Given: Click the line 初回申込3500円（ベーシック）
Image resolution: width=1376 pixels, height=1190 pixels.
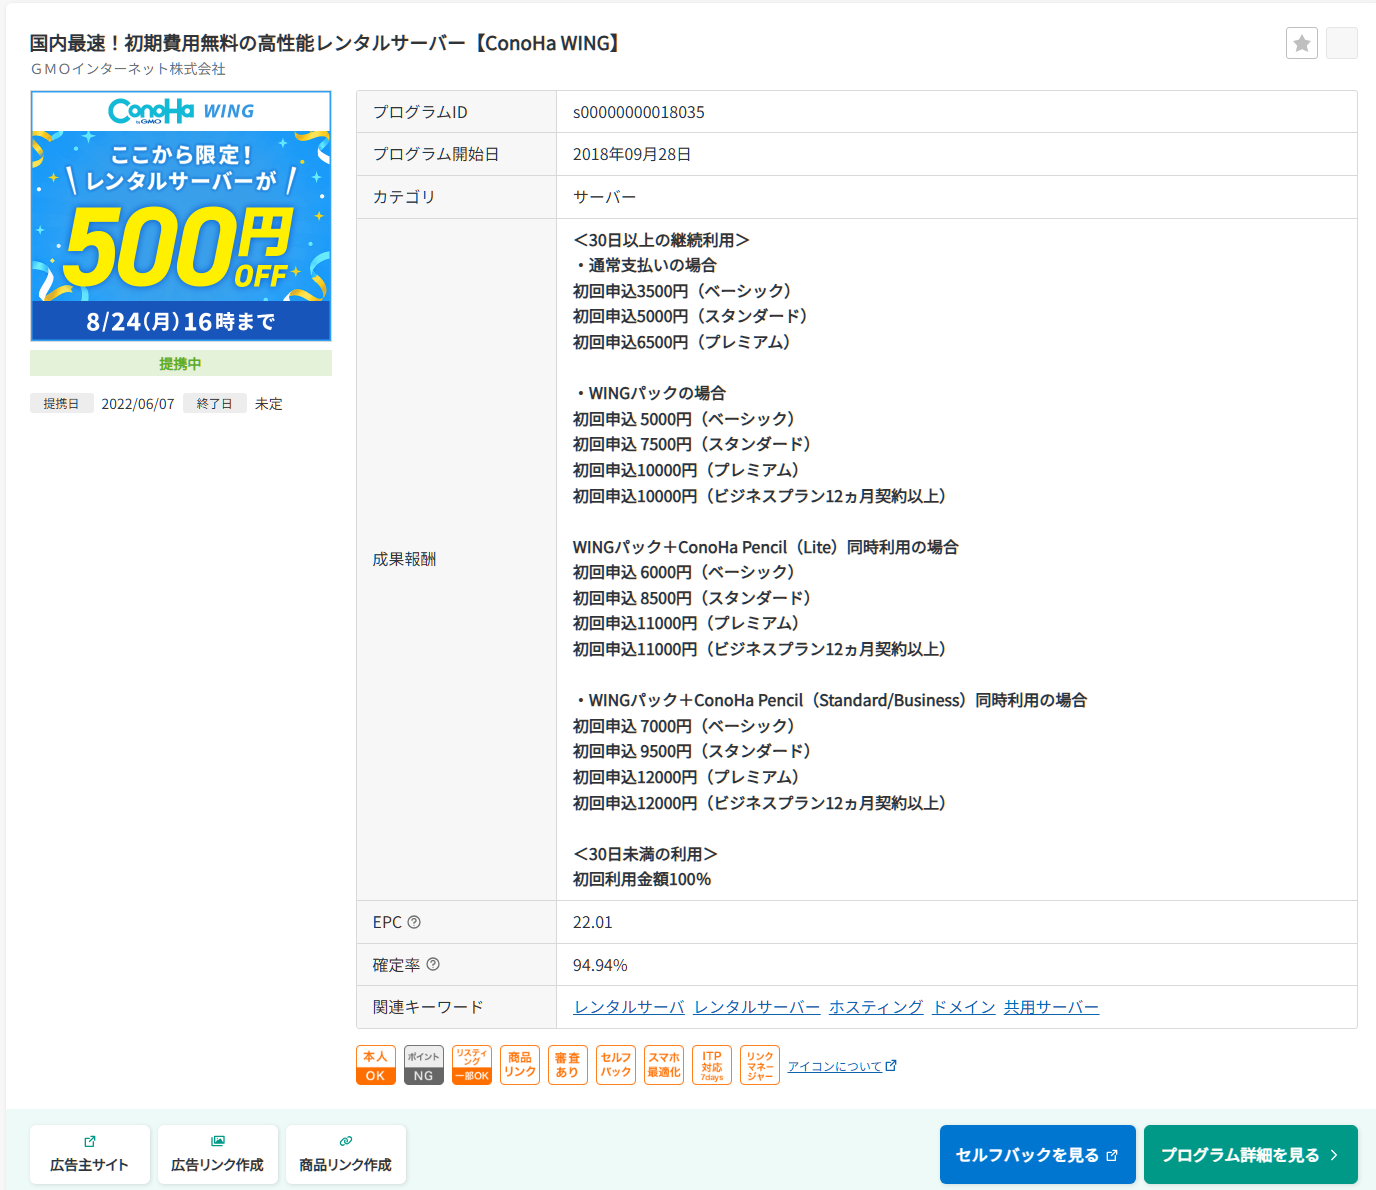Looking at the screenshot, I should [683, 291].
